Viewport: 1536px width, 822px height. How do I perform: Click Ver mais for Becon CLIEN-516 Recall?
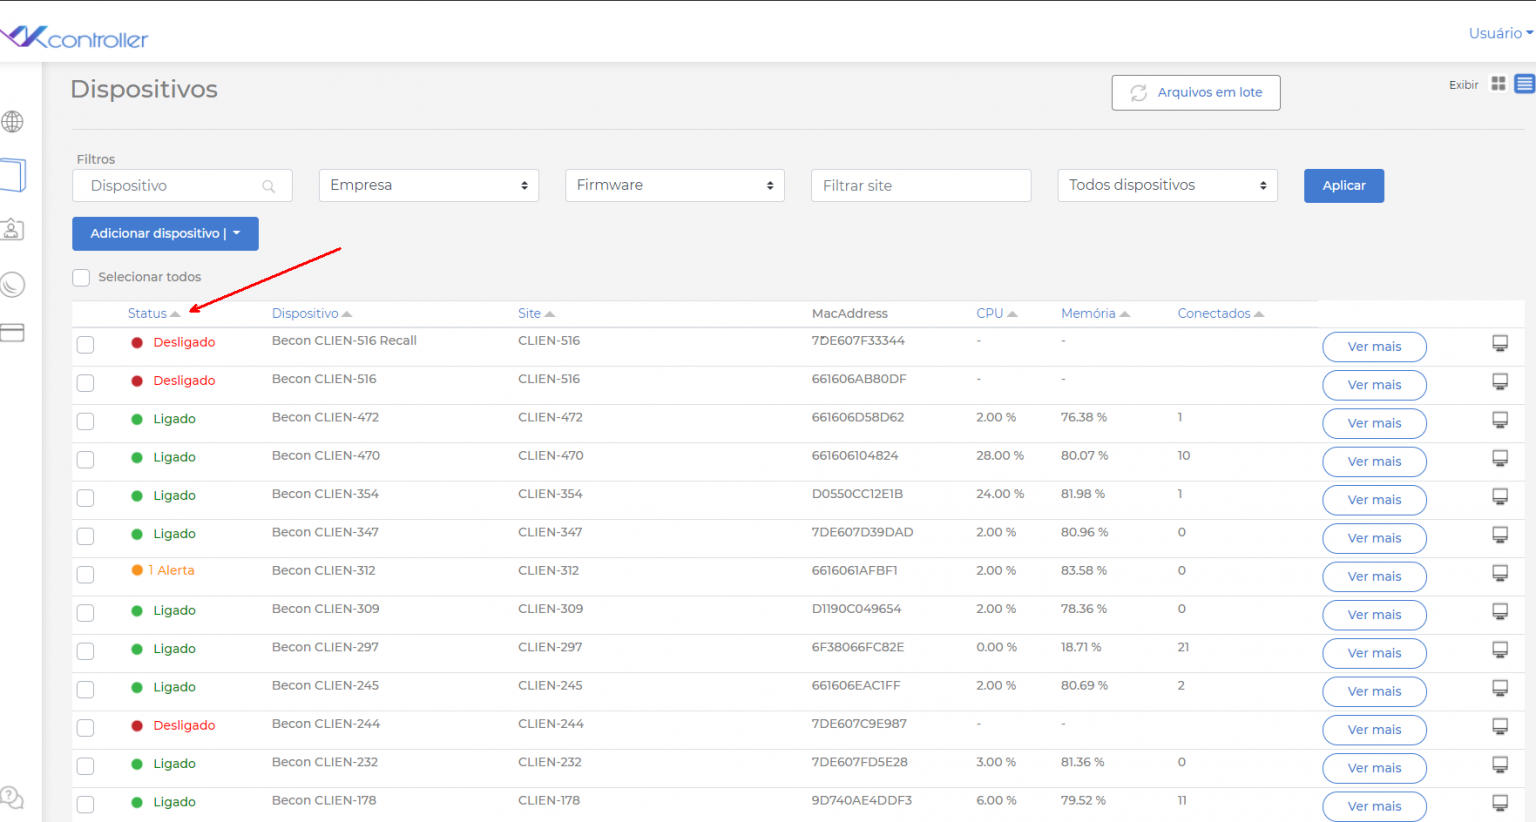pyautogui.click(x=1374, y=347)
